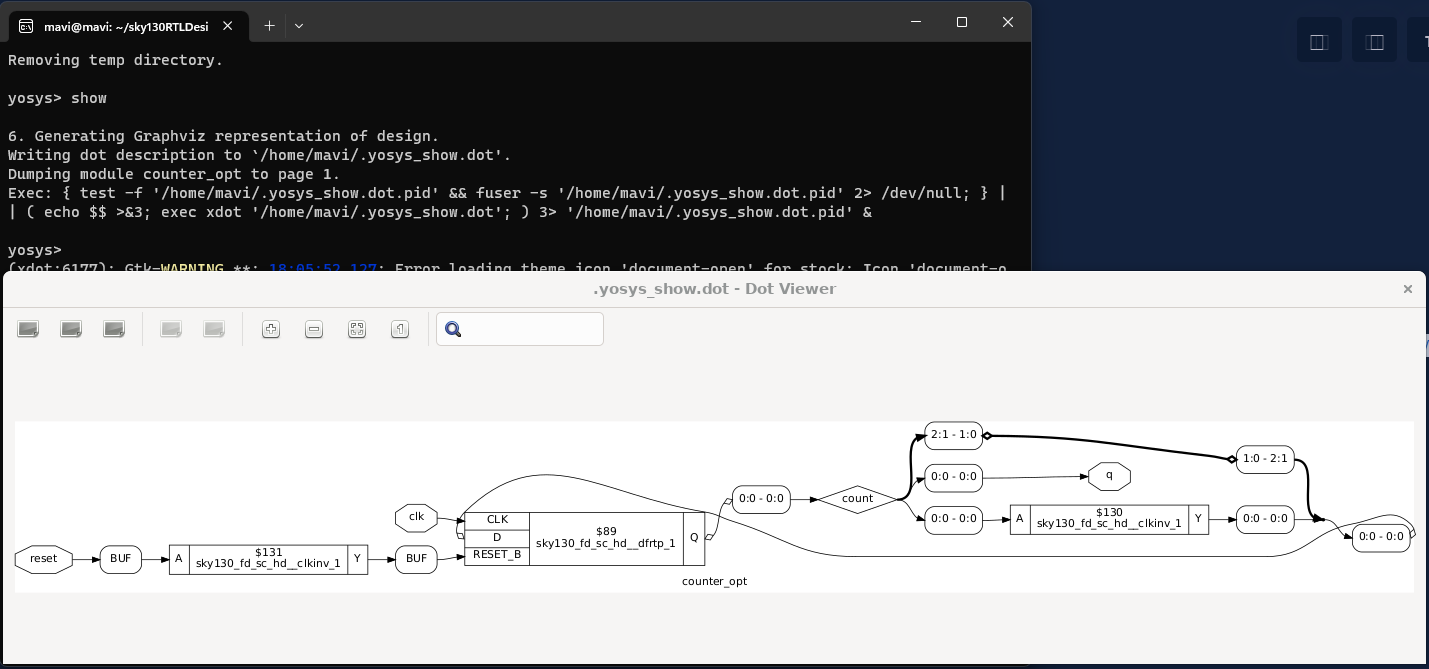The height and width of the screenshot is (669, 1429).
Task: Print the displayed graph
Action: (113, 328)
